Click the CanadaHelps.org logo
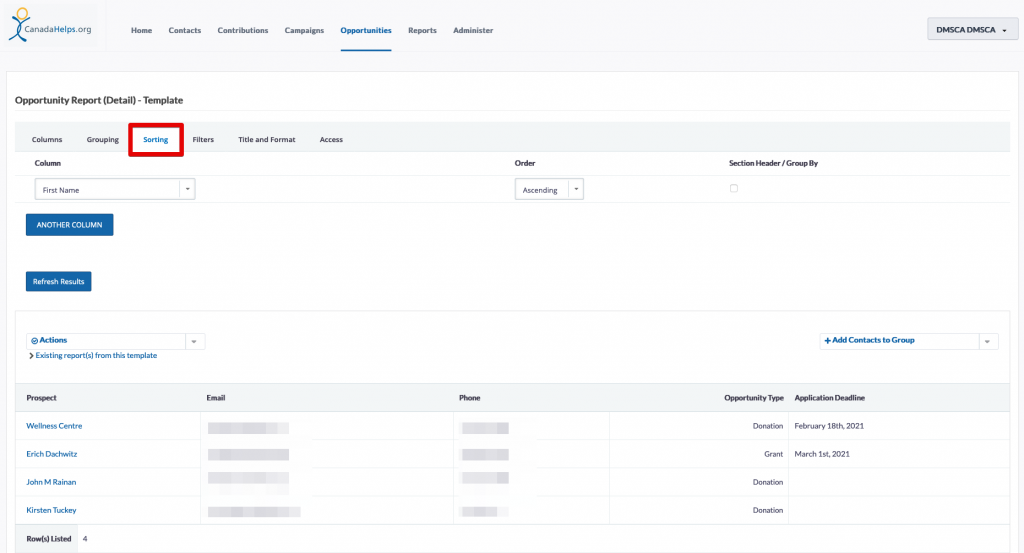The image size is (1024, 553). 50,25
